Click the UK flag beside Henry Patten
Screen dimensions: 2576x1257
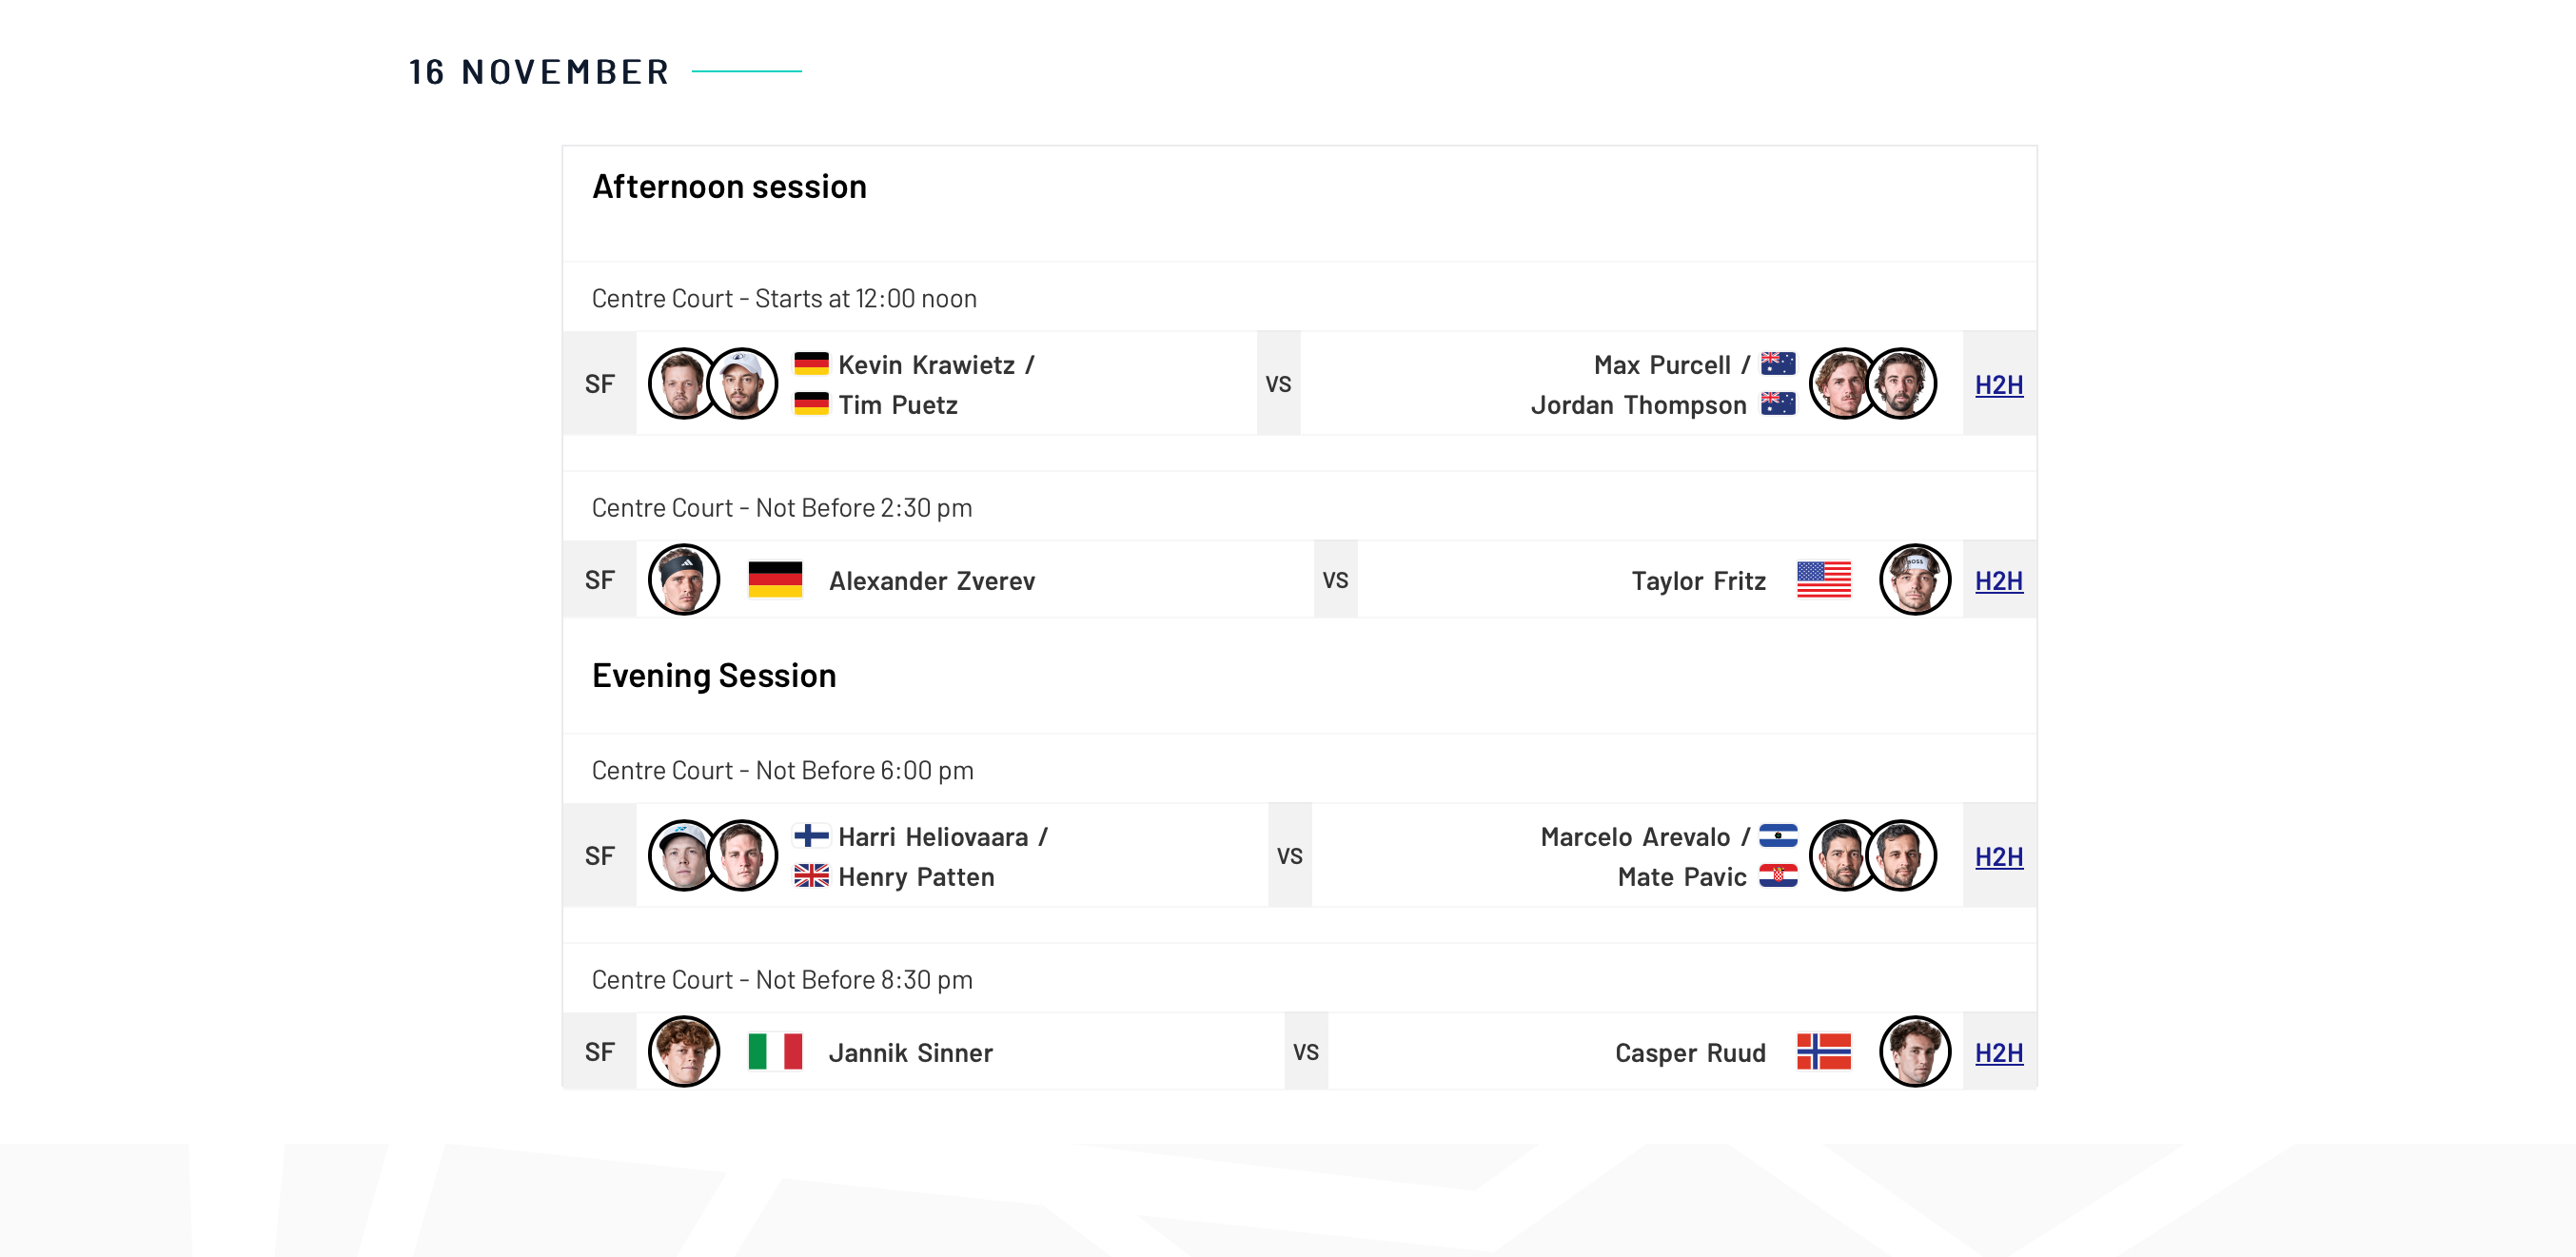pos(811,876)
